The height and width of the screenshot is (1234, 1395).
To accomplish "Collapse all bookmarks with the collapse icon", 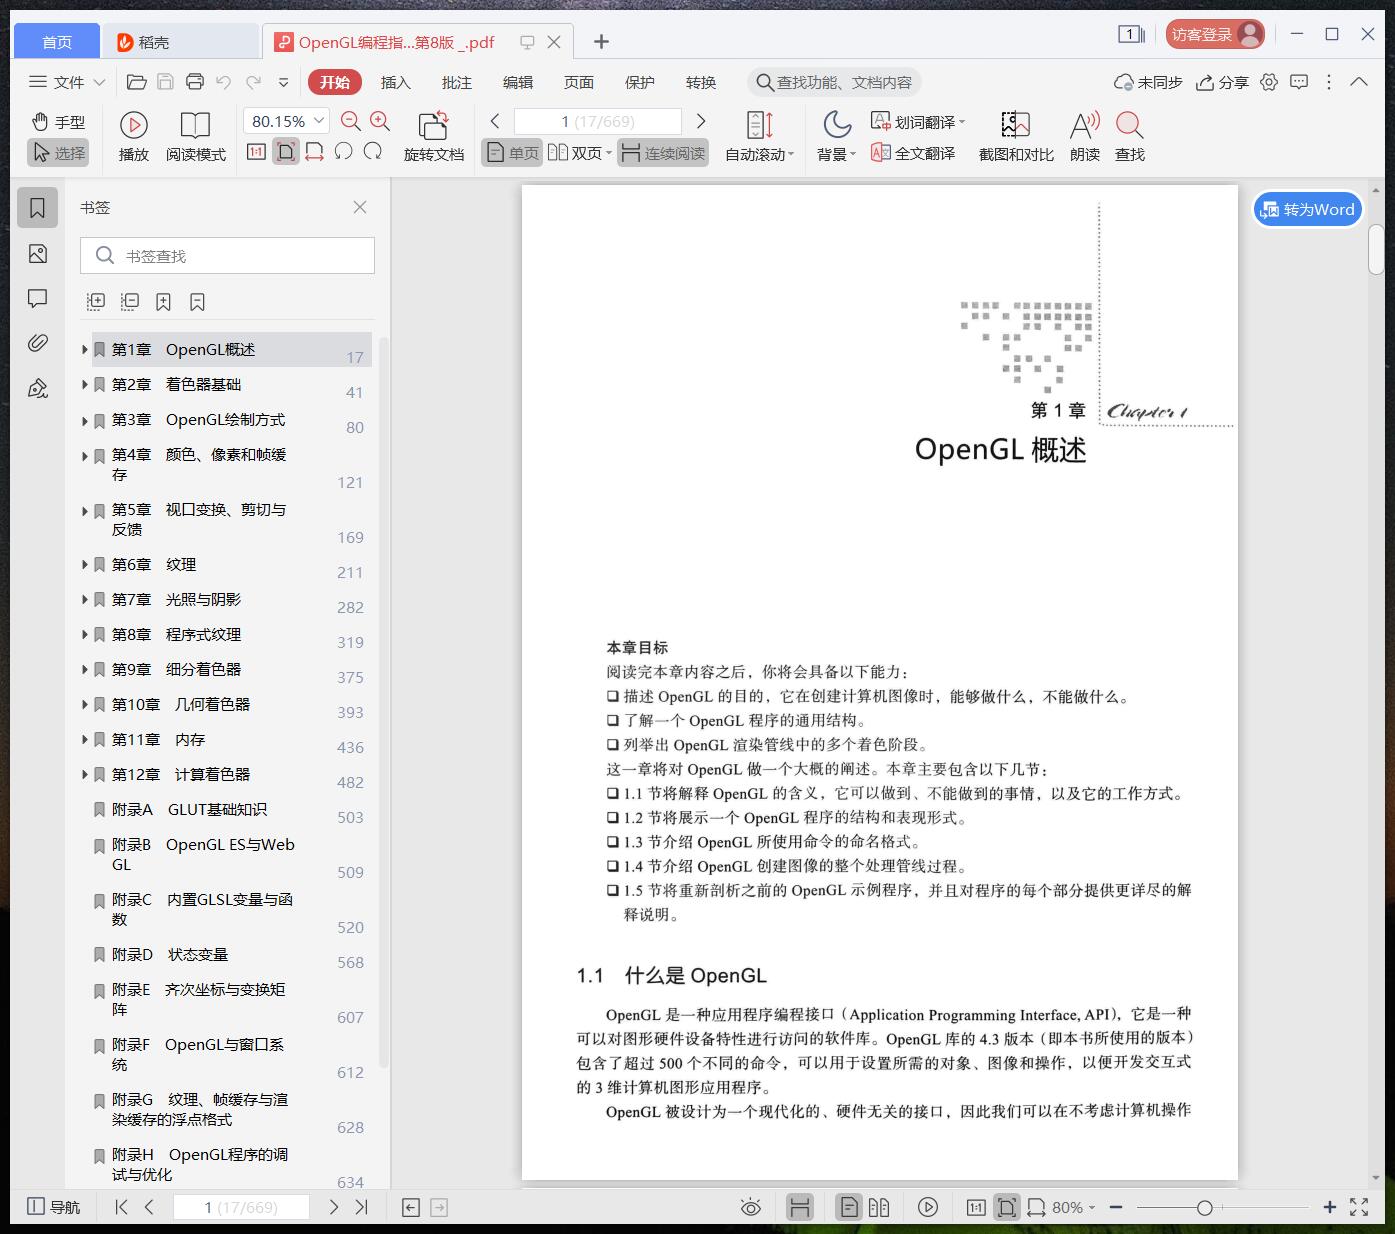I will coord(130,301).
